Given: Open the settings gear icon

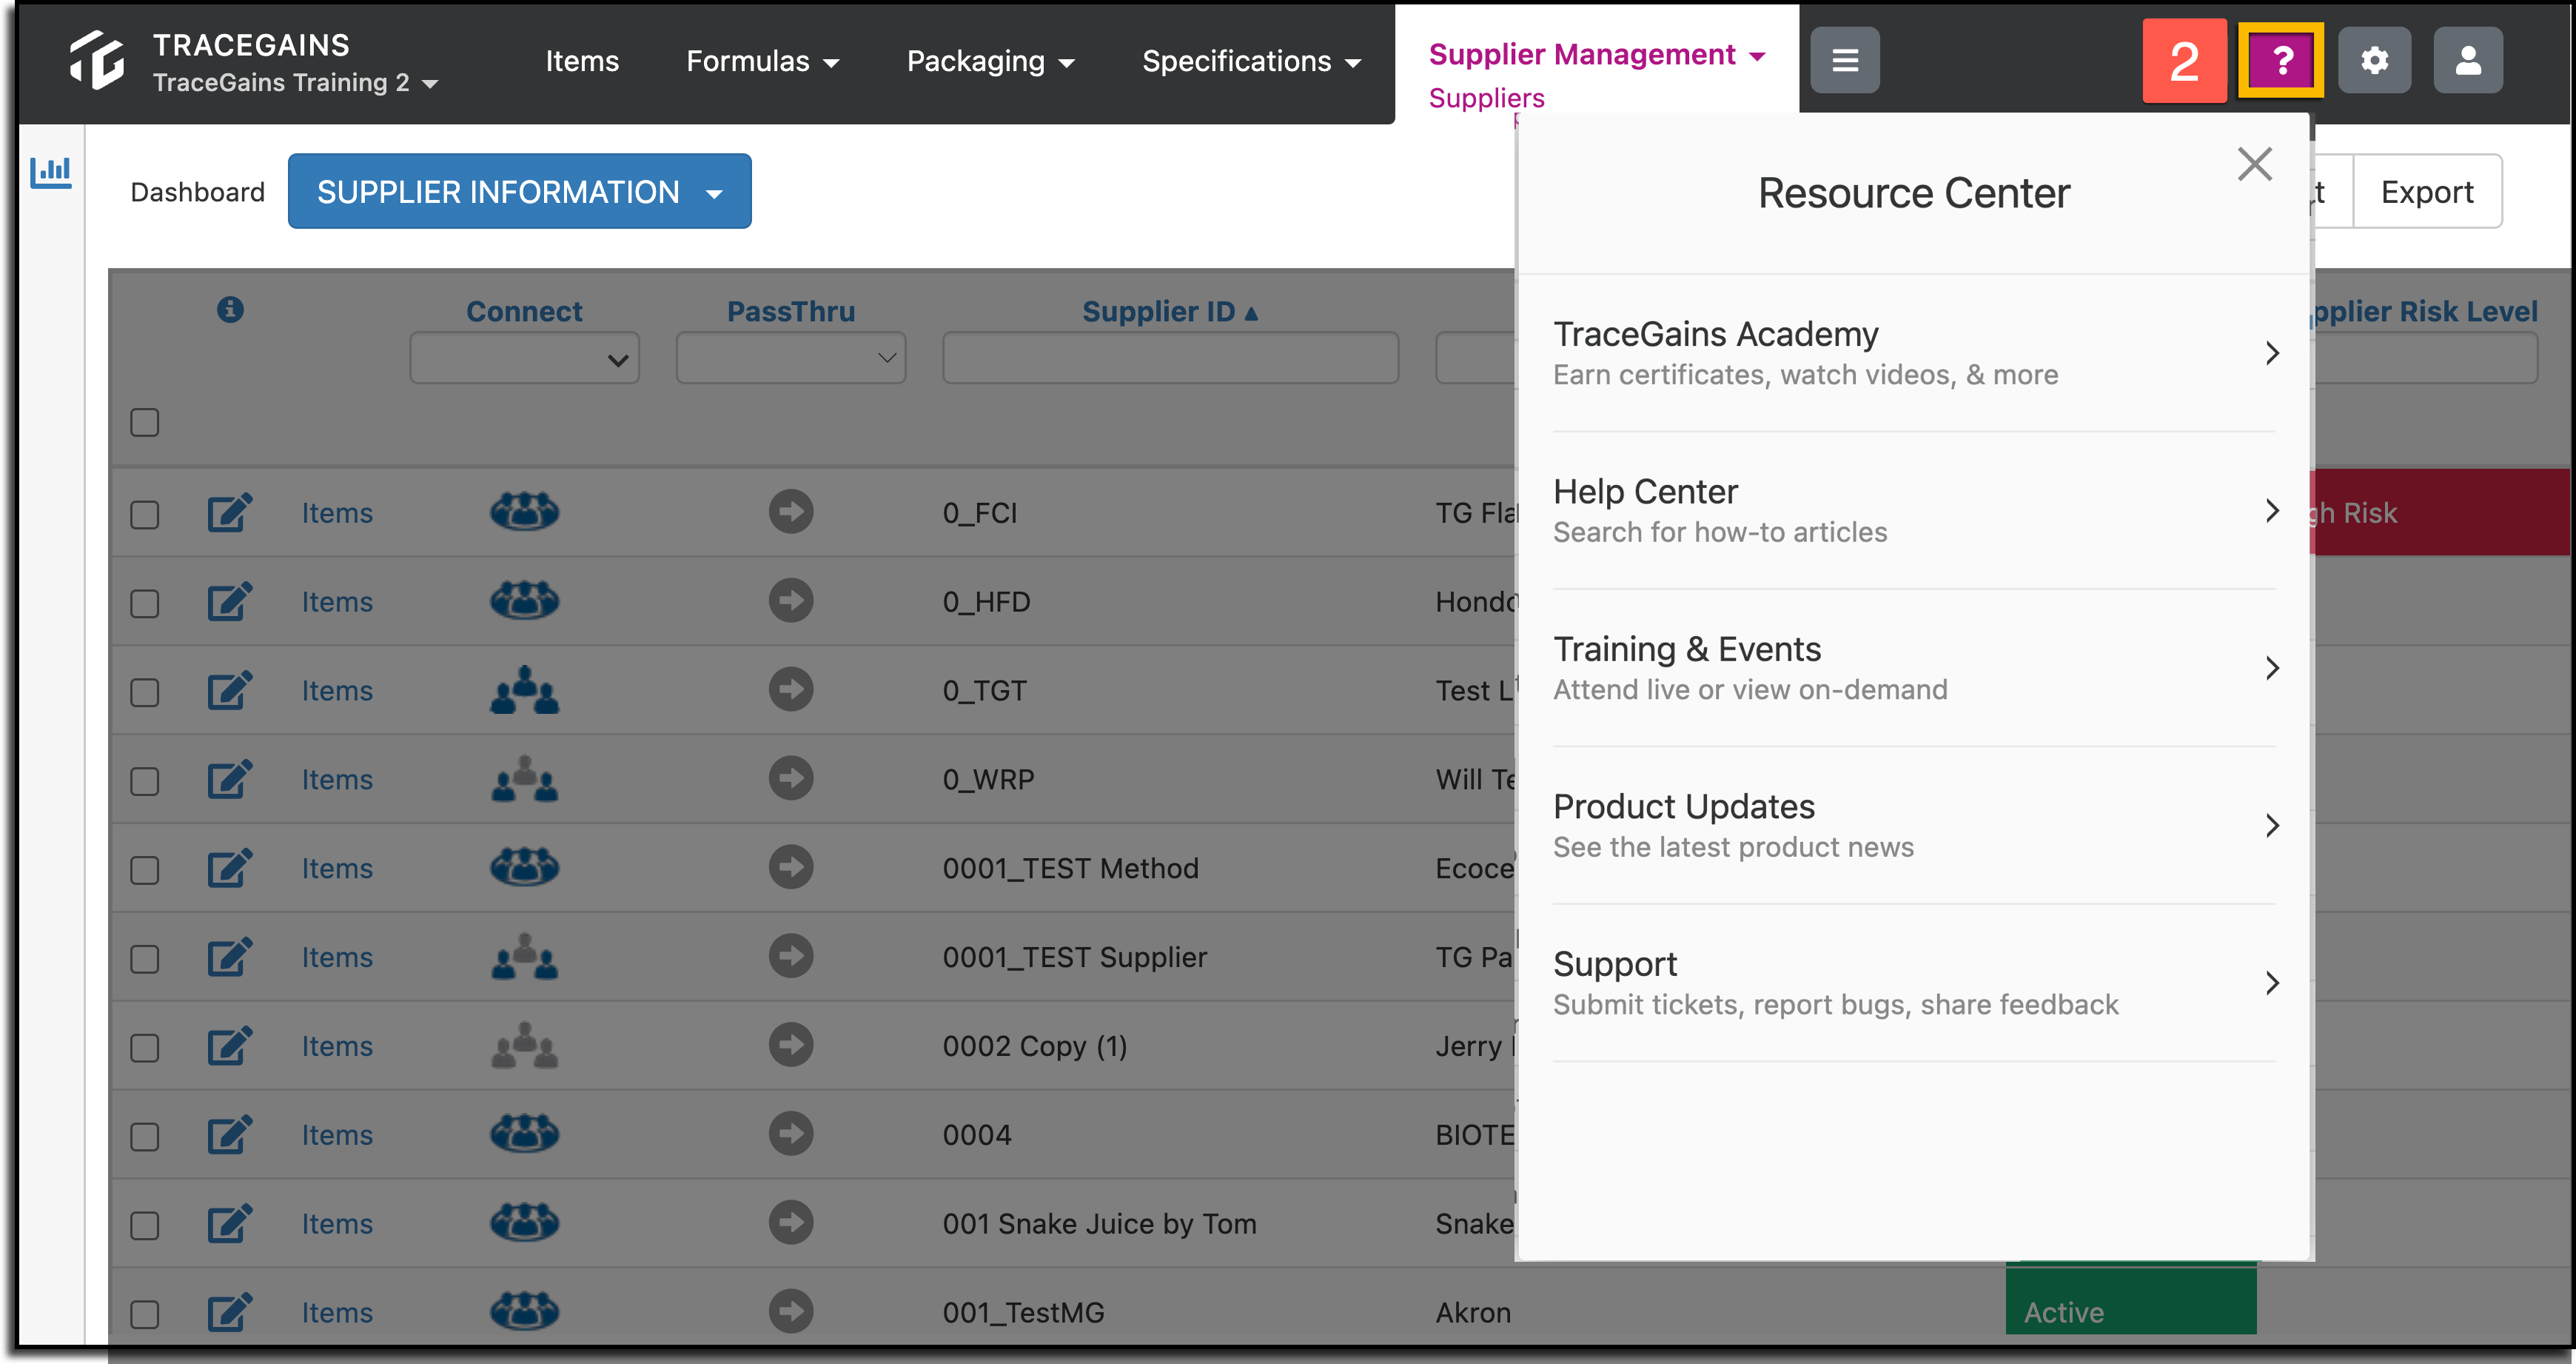Looking at the screenshot, I should 2374,60.
